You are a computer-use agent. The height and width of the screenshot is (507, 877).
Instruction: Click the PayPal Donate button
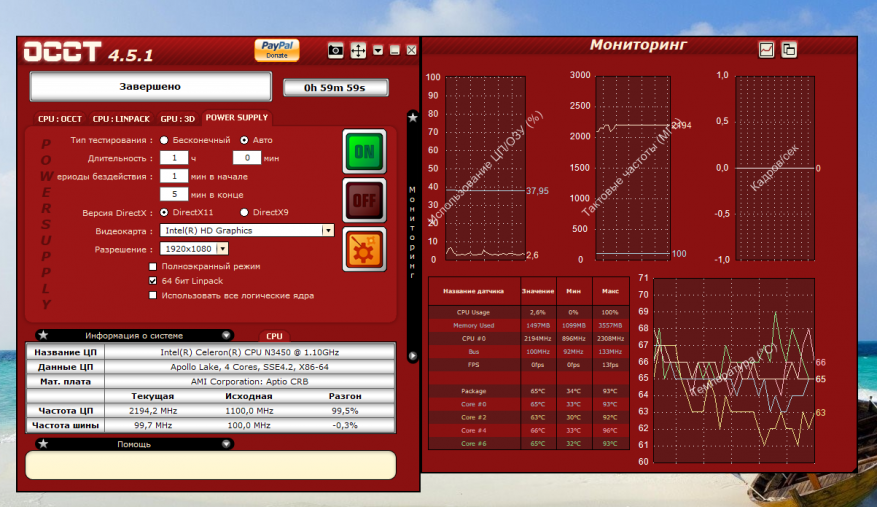click(277, 50)
